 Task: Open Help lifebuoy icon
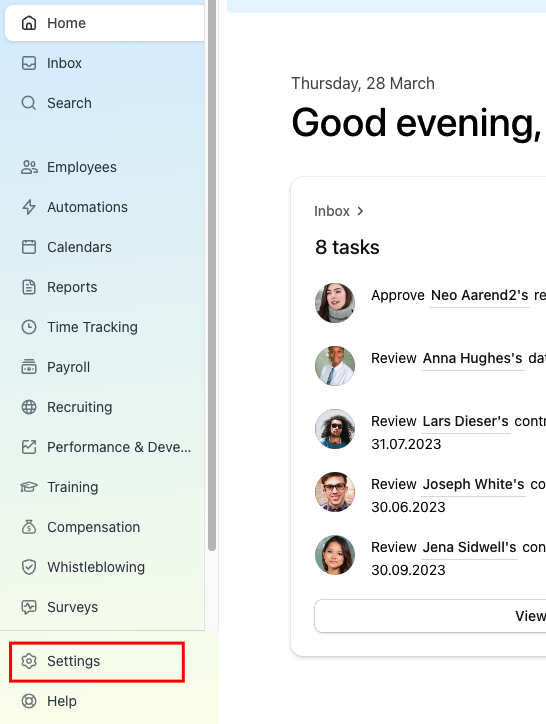tap(29, 701)
